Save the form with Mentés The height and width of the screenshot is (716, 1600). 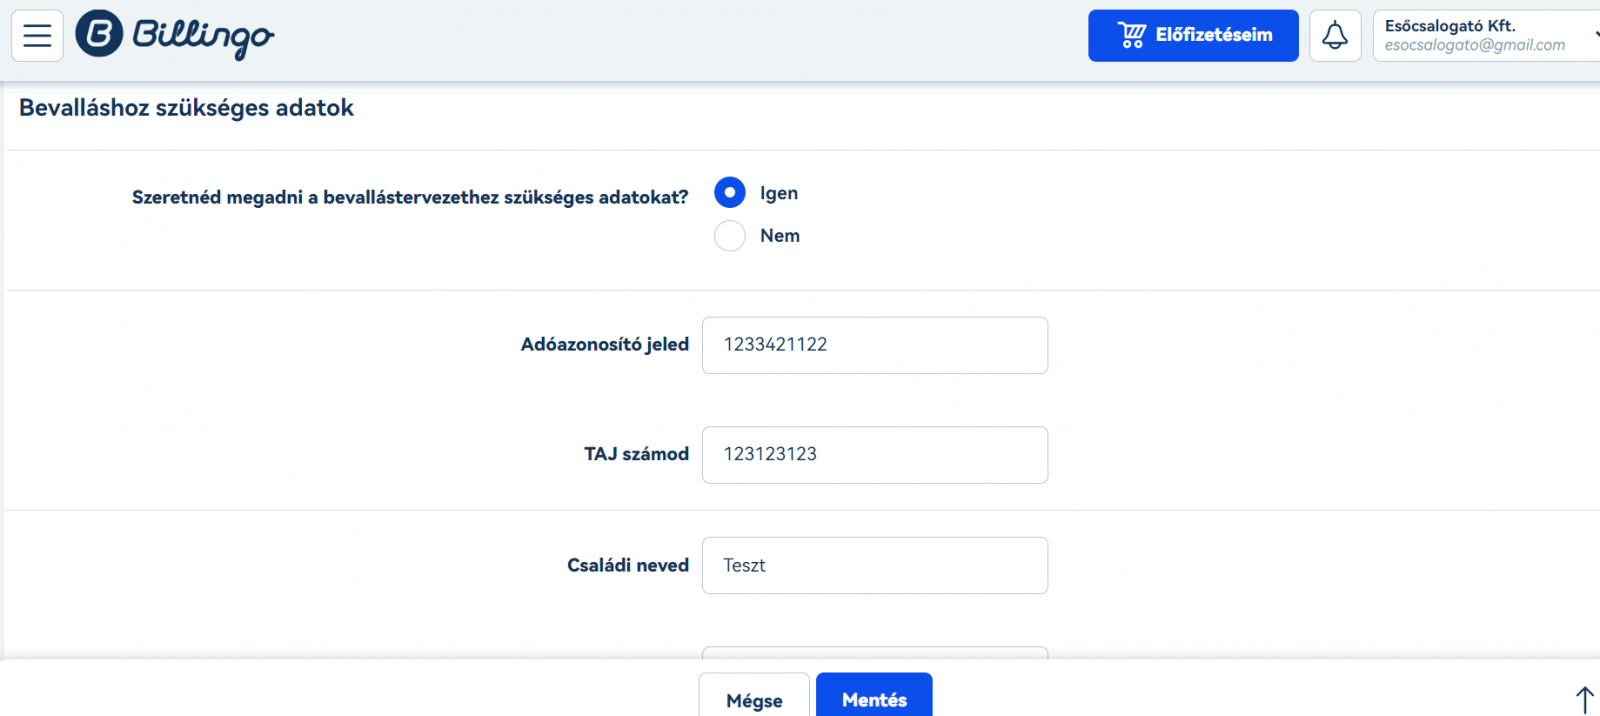point(873,698)
